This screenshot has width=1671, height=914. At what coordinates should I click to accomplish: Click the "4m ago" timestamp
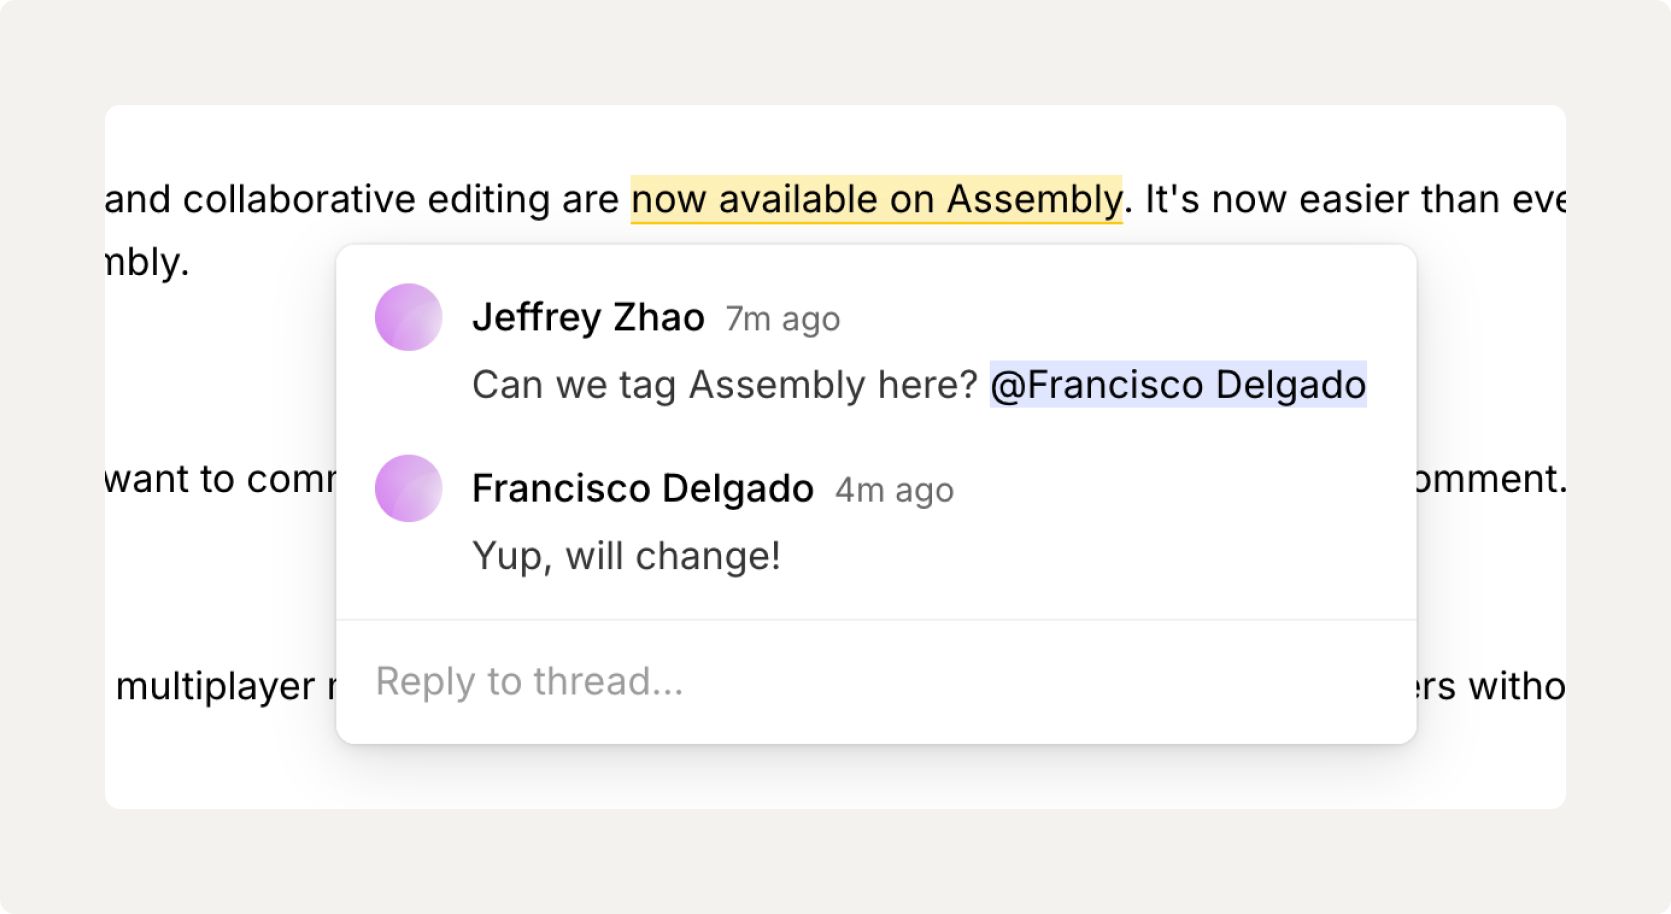(894, 490)
